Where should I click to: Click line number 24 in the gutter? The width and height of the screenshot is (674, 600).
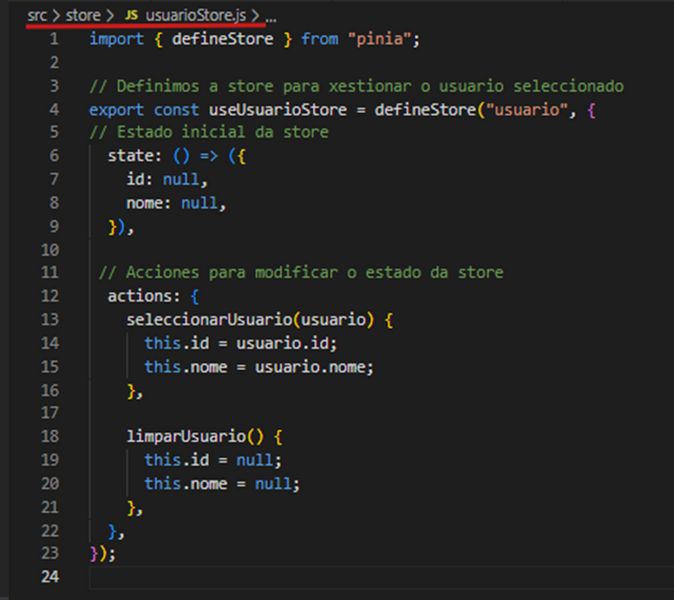pos(50,576)
